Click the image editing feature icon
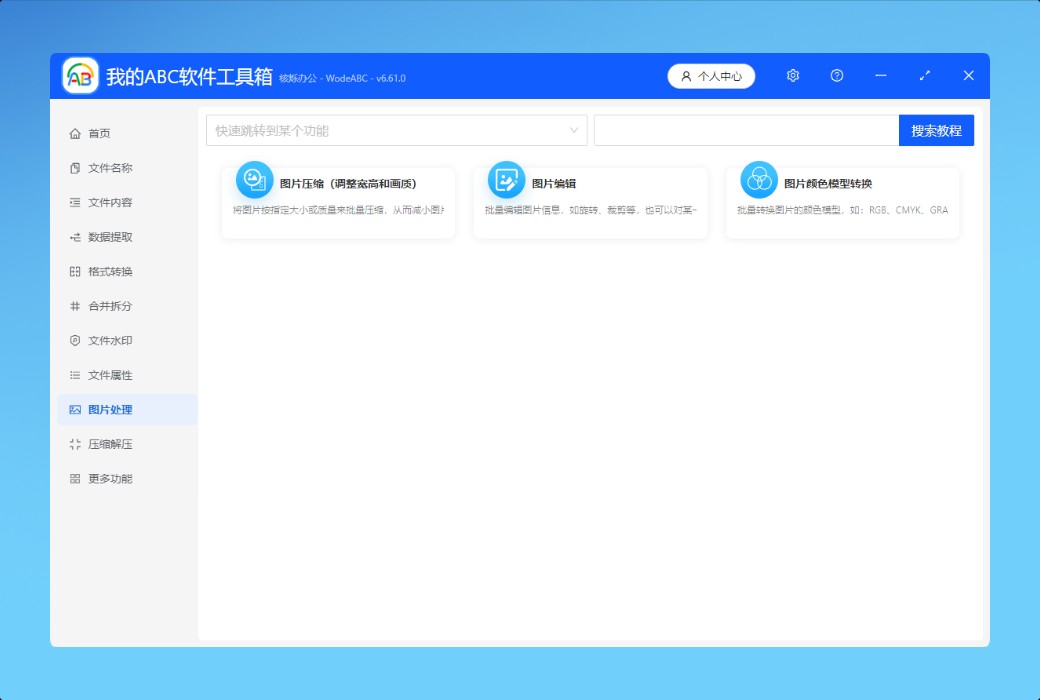 (x=506, y=180)
